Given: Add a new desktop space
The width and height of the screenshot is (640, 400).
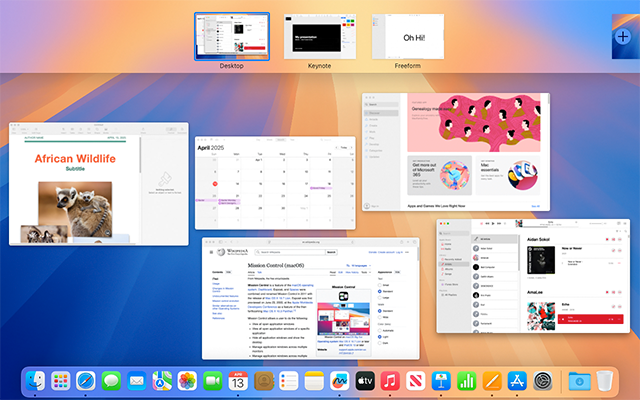Looking at the screenshot, I should (625, 36).
